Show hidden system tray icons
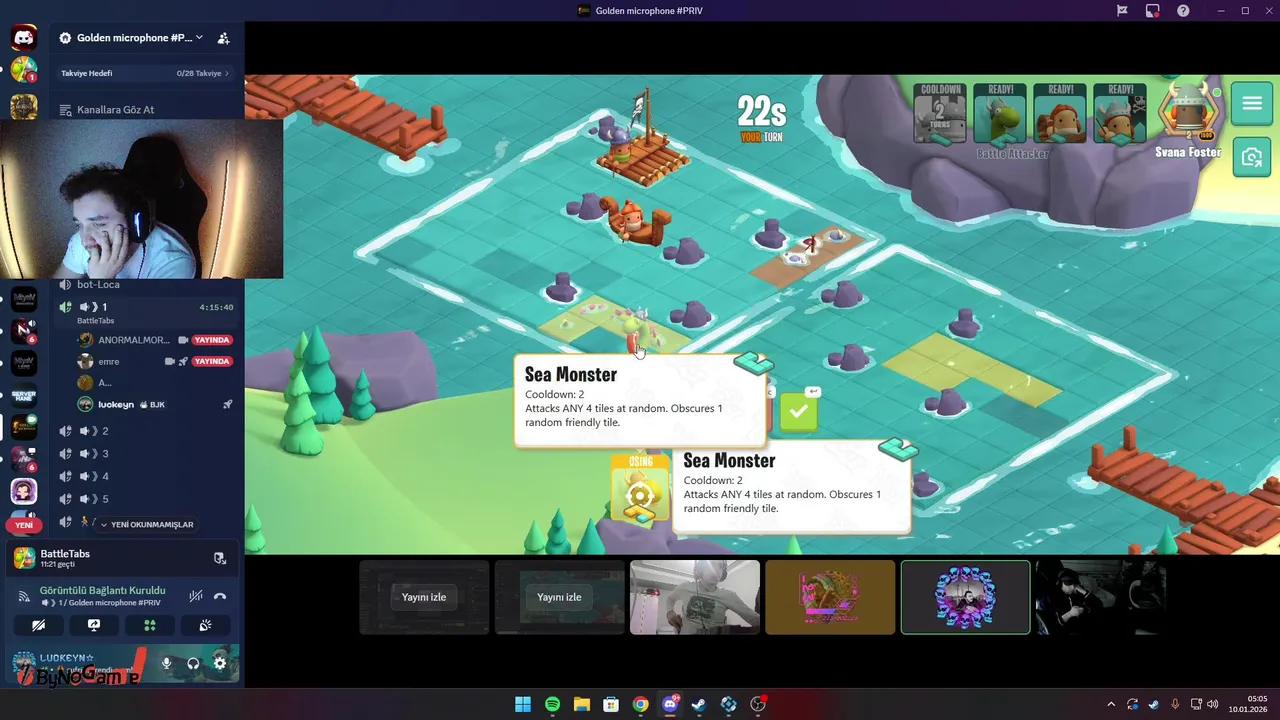Screen dimensions: 1280x720 1111,704
